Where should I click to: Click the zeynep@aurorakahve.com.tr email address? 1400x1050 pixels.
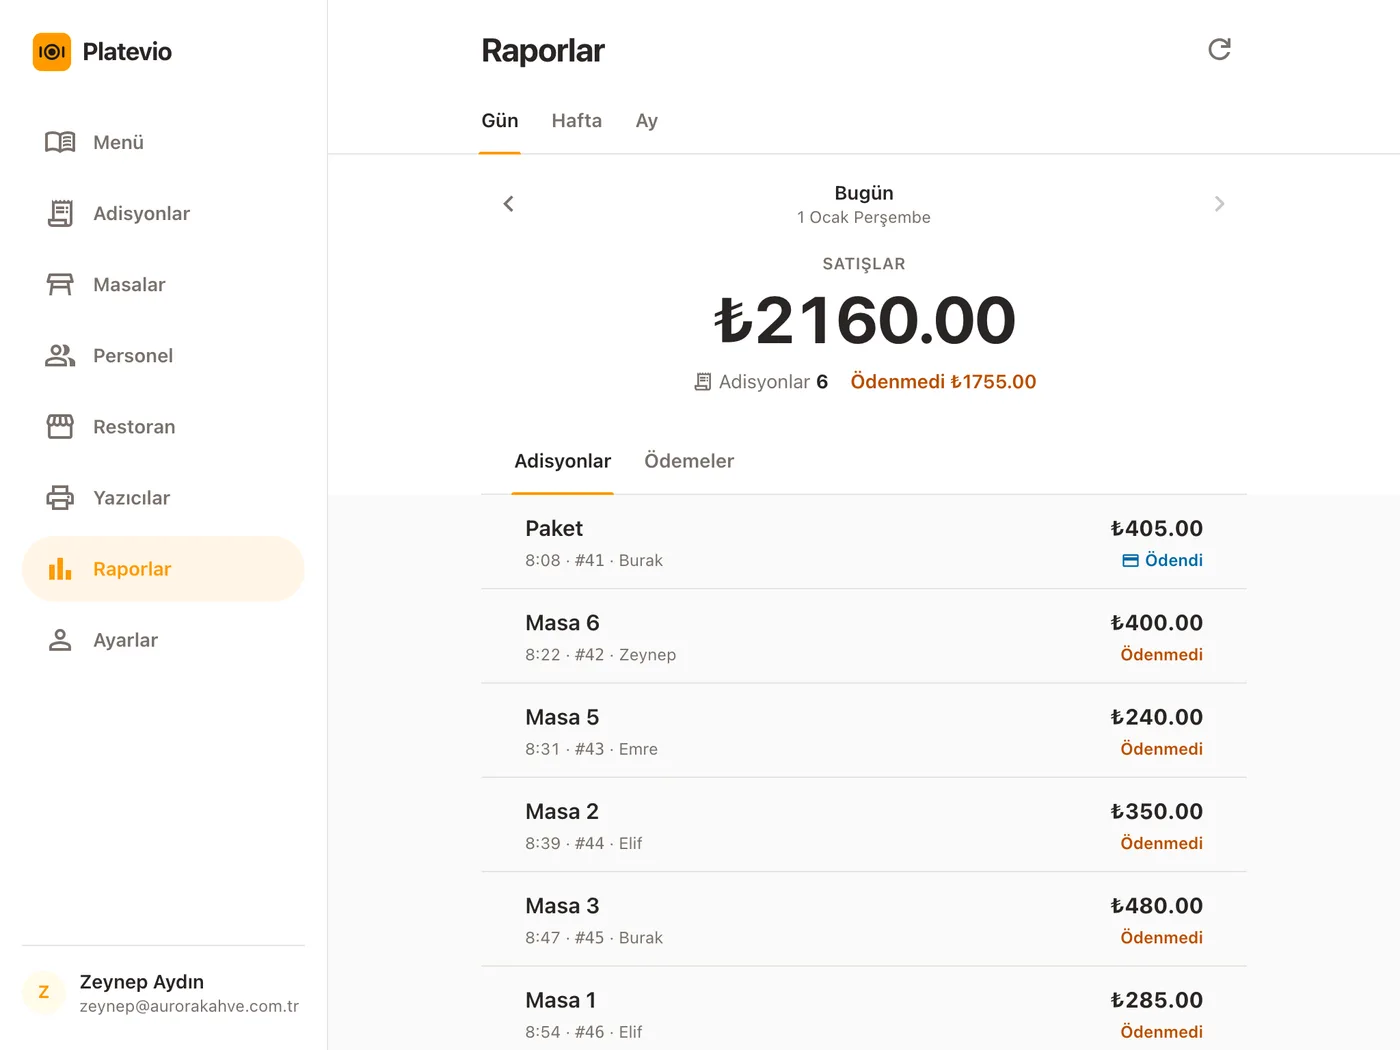click(x=189, y=1006)
